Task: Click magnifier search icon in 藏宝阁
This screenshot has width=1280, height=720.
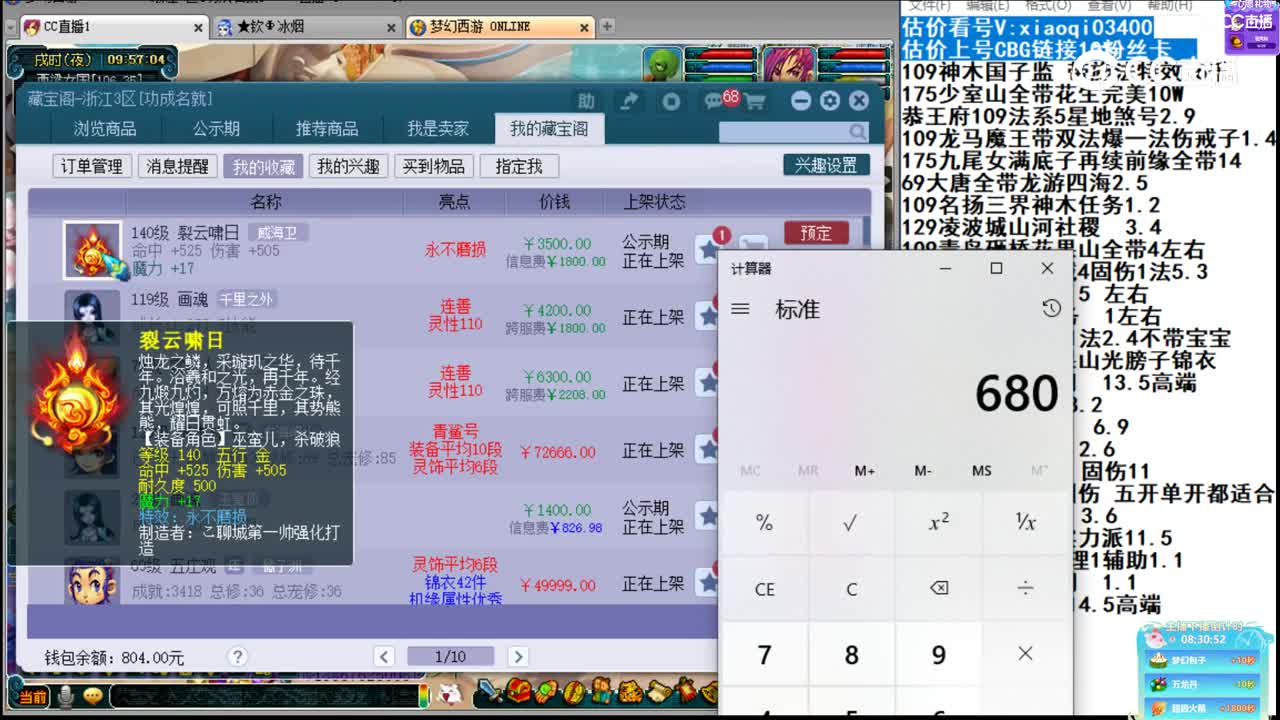Action: (x=858, y=131)
